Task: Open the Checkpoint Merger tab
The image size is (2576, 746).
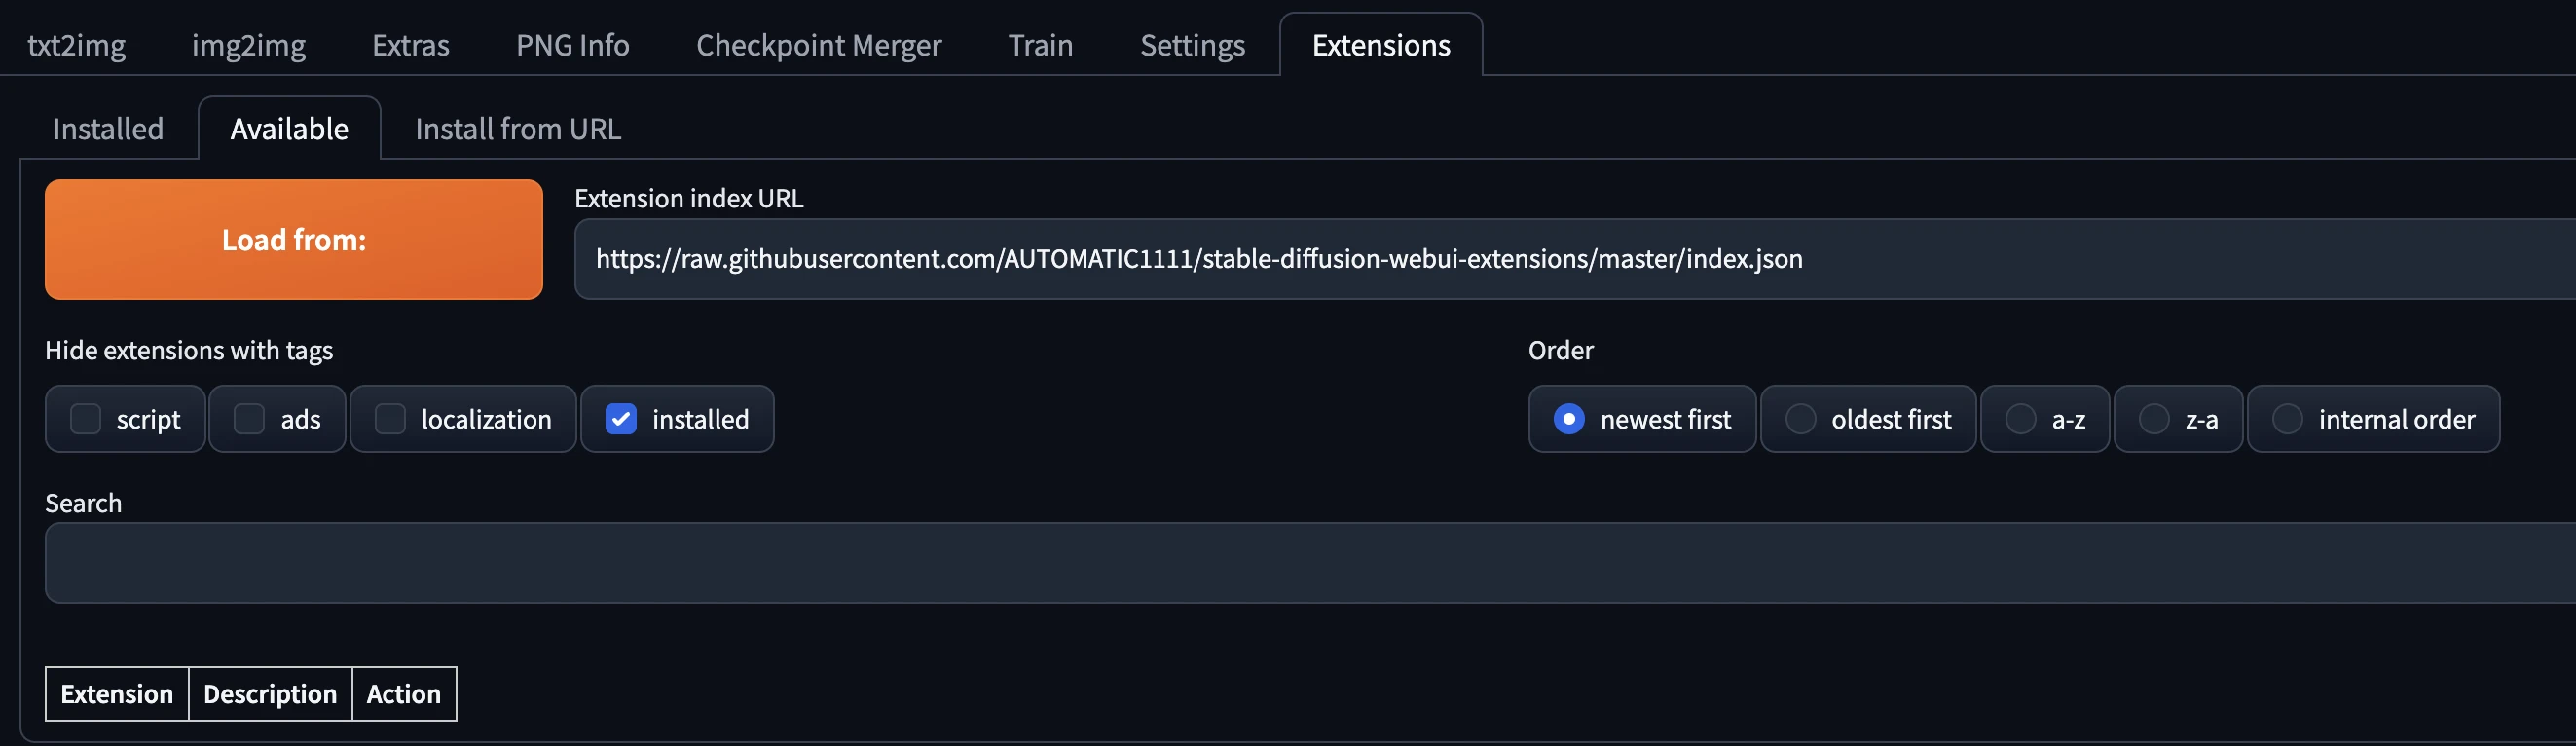Action: 818,45
